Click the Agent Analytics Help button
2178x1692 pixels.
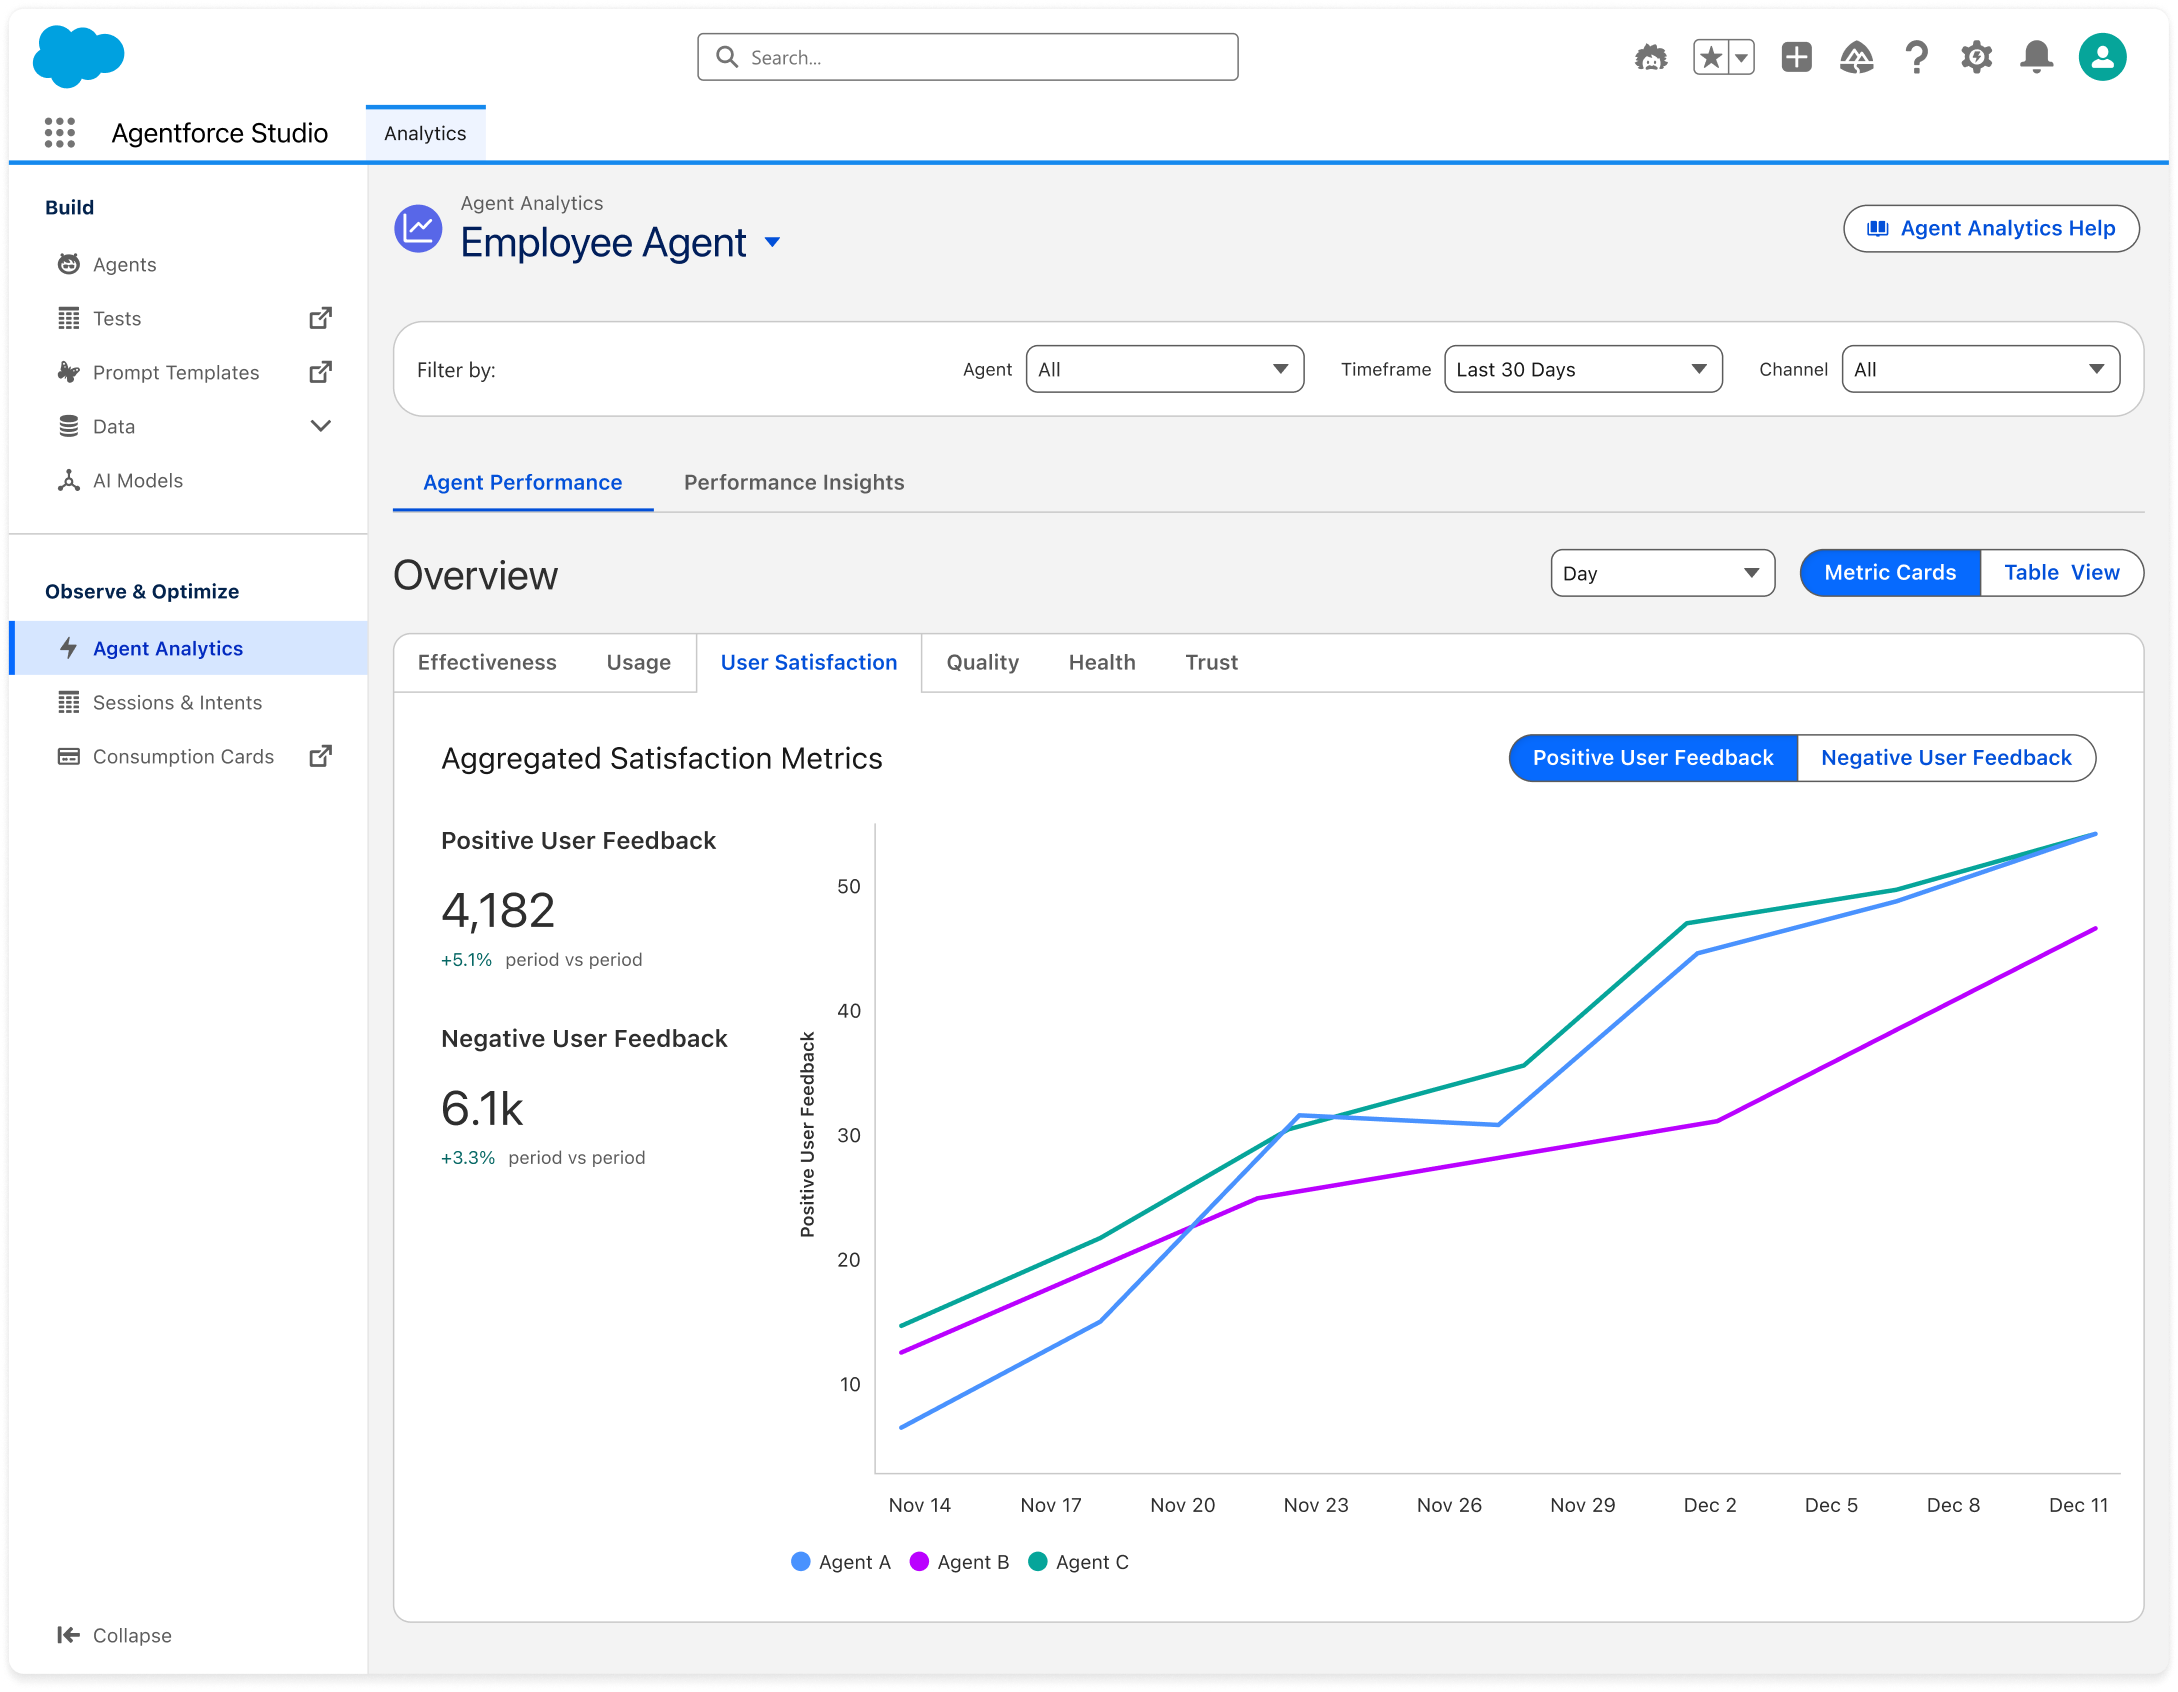pyautogui.click(x=1991, y=228)
